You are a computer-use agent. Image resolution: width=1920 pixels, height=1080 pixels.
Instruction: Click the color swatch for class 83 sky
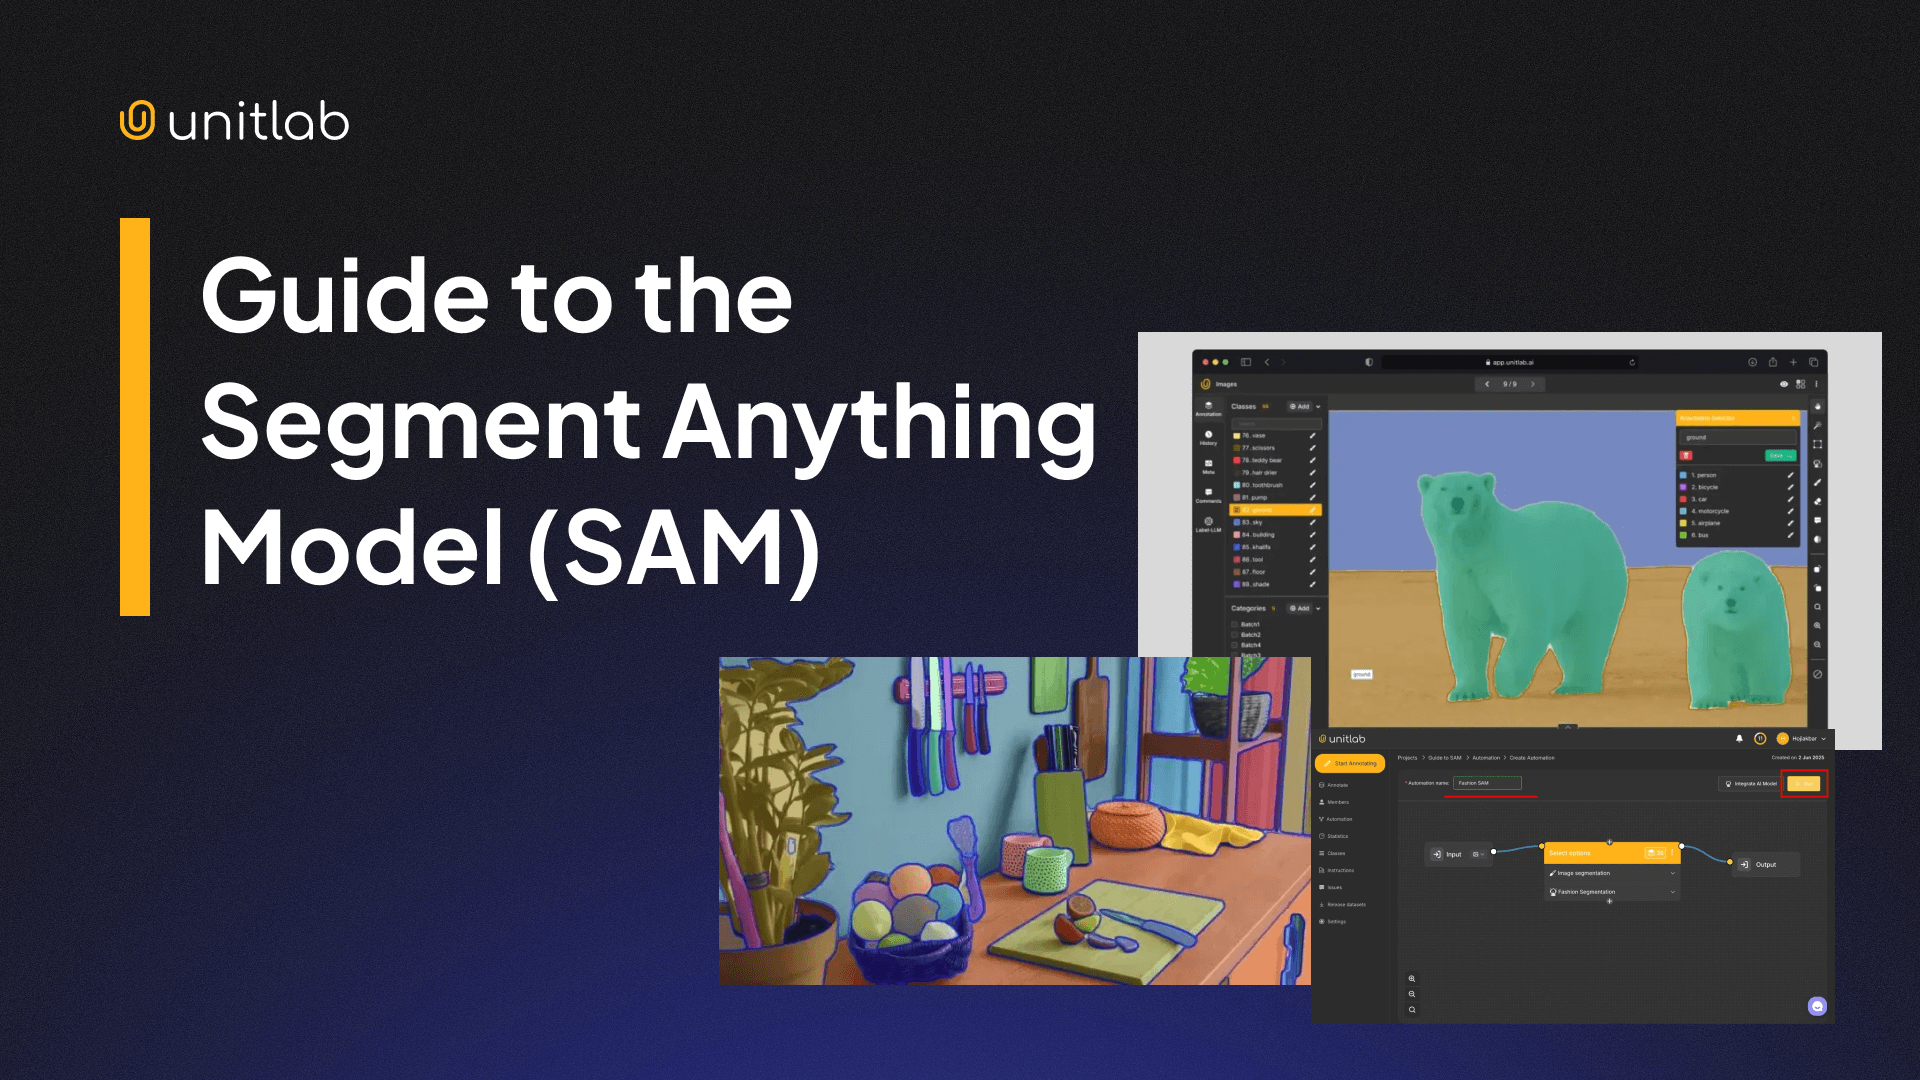[x=1236, y=522]
